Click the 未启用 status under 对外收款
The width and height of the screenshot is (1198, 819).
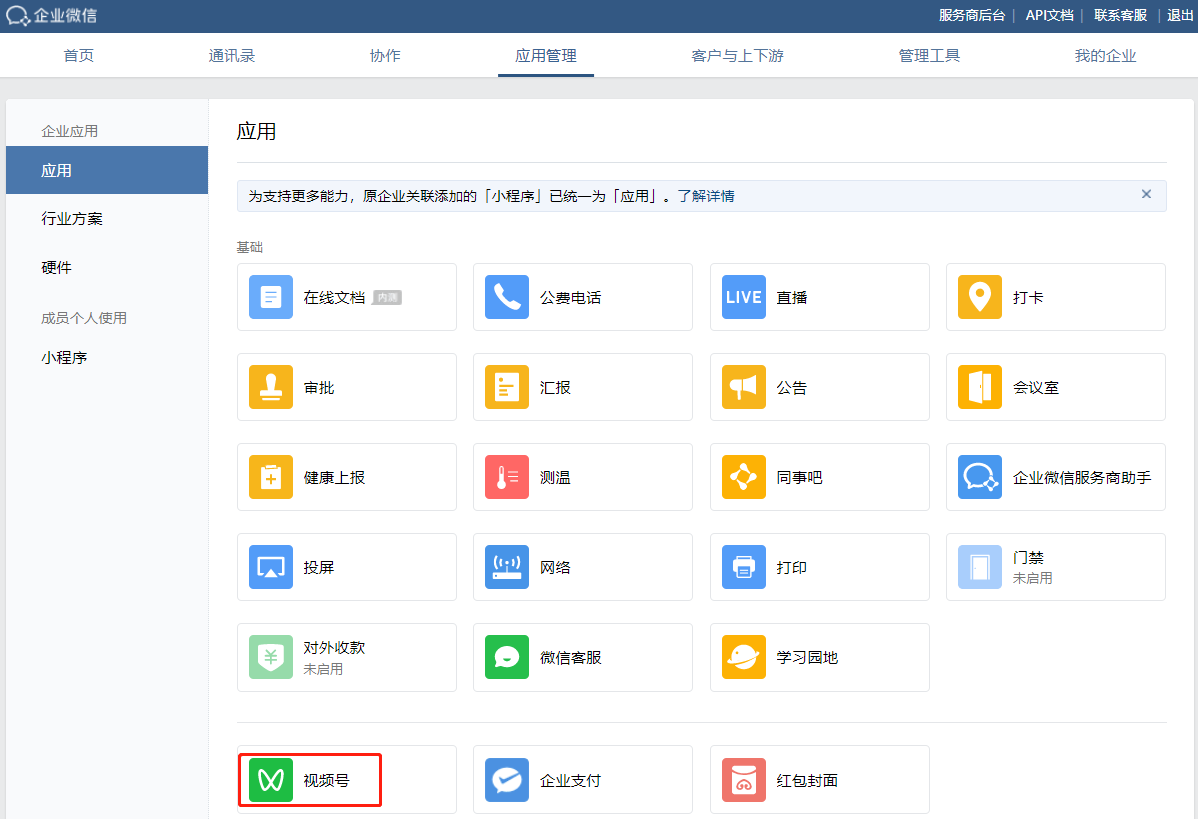click(323, 669)
